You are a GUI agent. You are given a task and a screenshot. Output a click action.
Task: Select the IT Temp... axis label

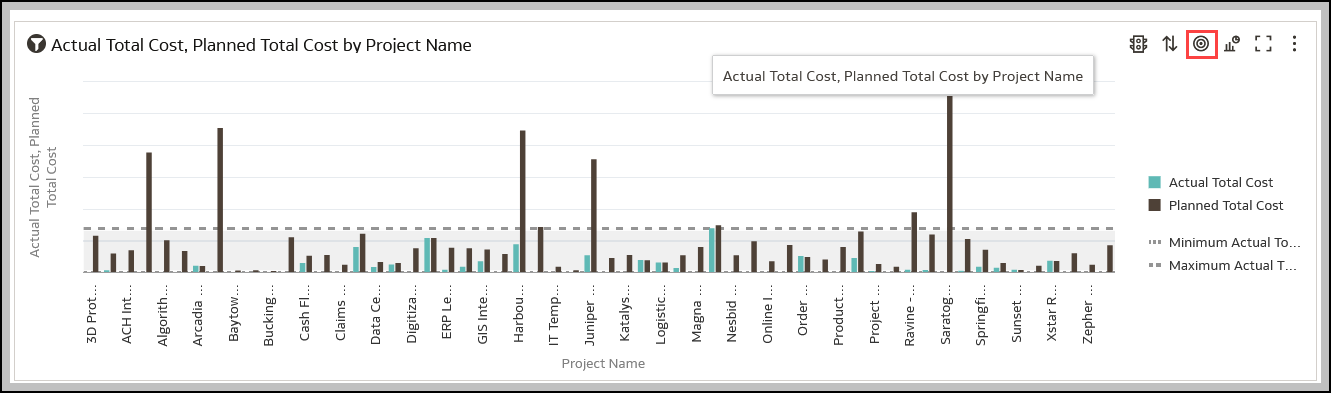pyautogui.click(x=554, y=314)
